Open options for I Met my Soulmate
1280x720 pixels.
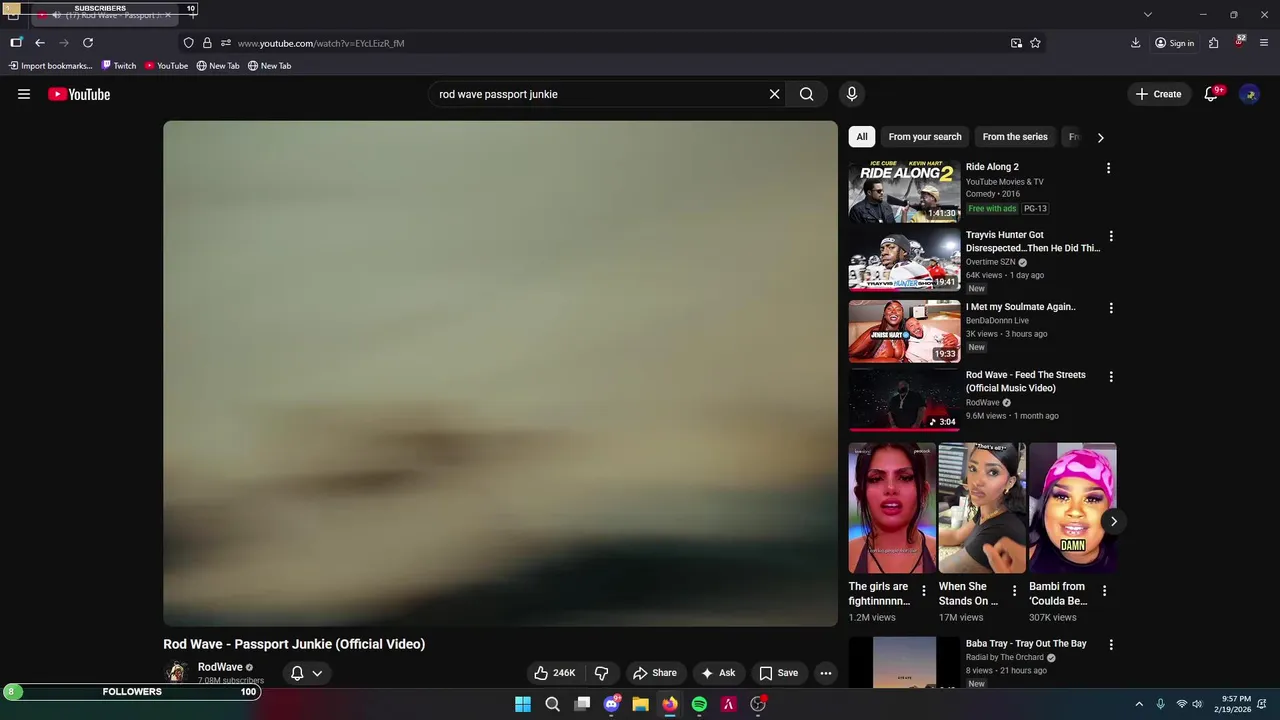click(x=1111, y=308)
